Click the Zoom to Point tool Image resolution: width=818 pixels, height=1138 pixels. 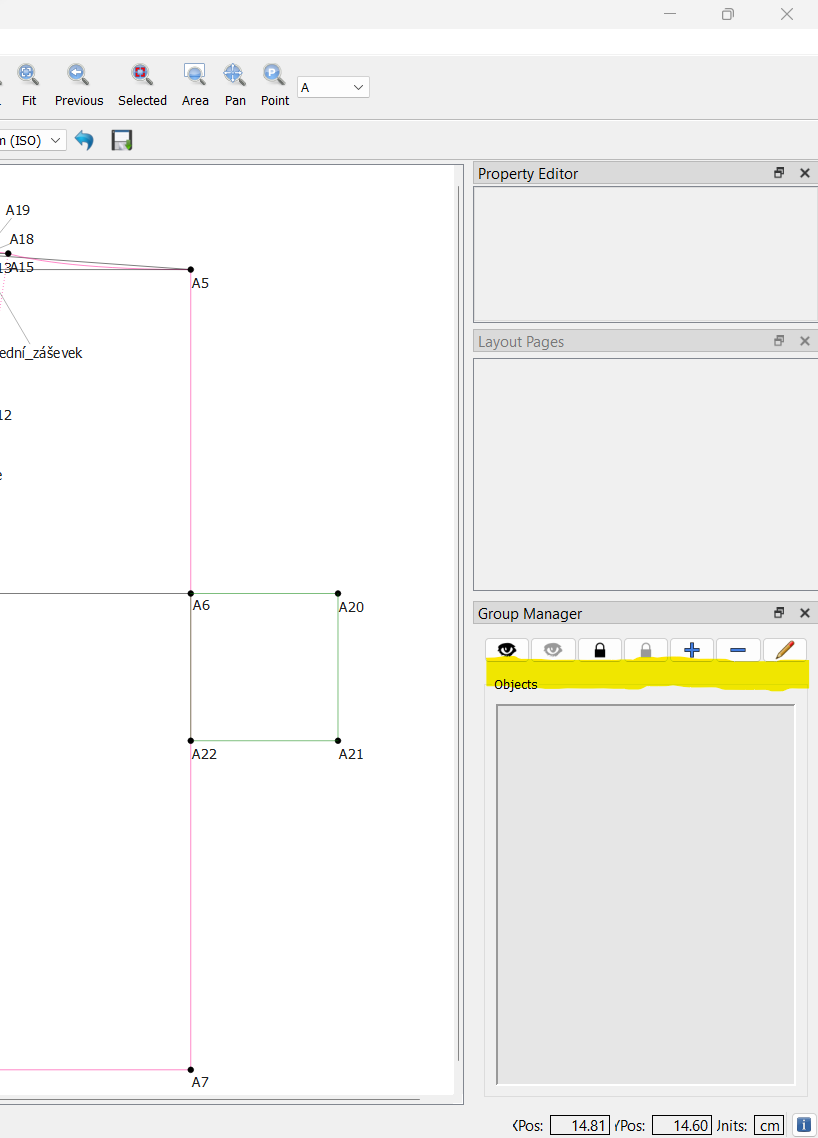click(x=274, y=84)
